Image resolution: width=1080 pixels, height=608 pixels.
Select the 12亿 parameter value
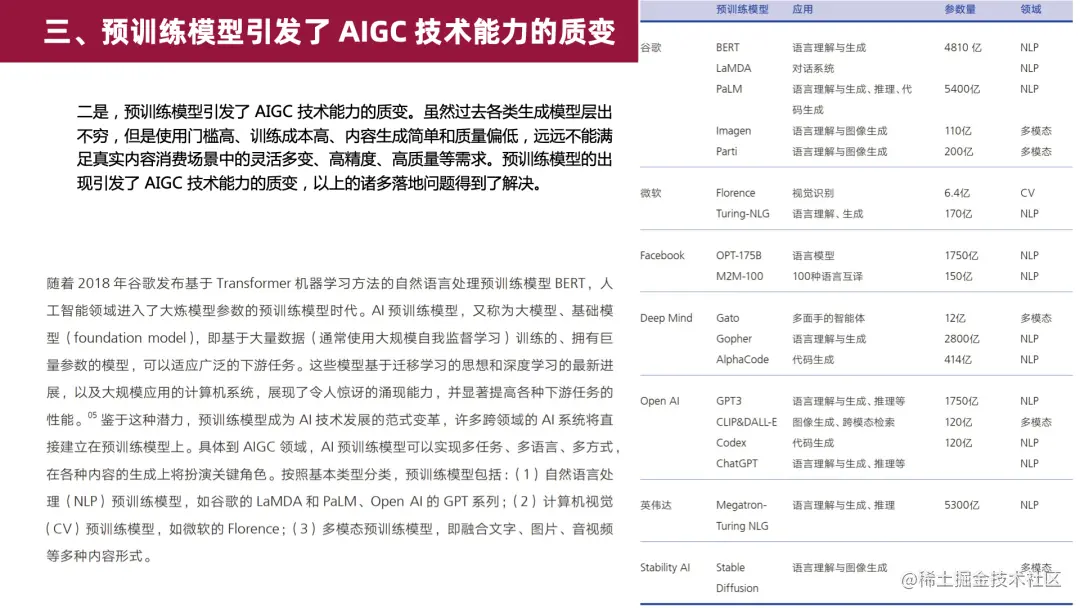(955, 318)
